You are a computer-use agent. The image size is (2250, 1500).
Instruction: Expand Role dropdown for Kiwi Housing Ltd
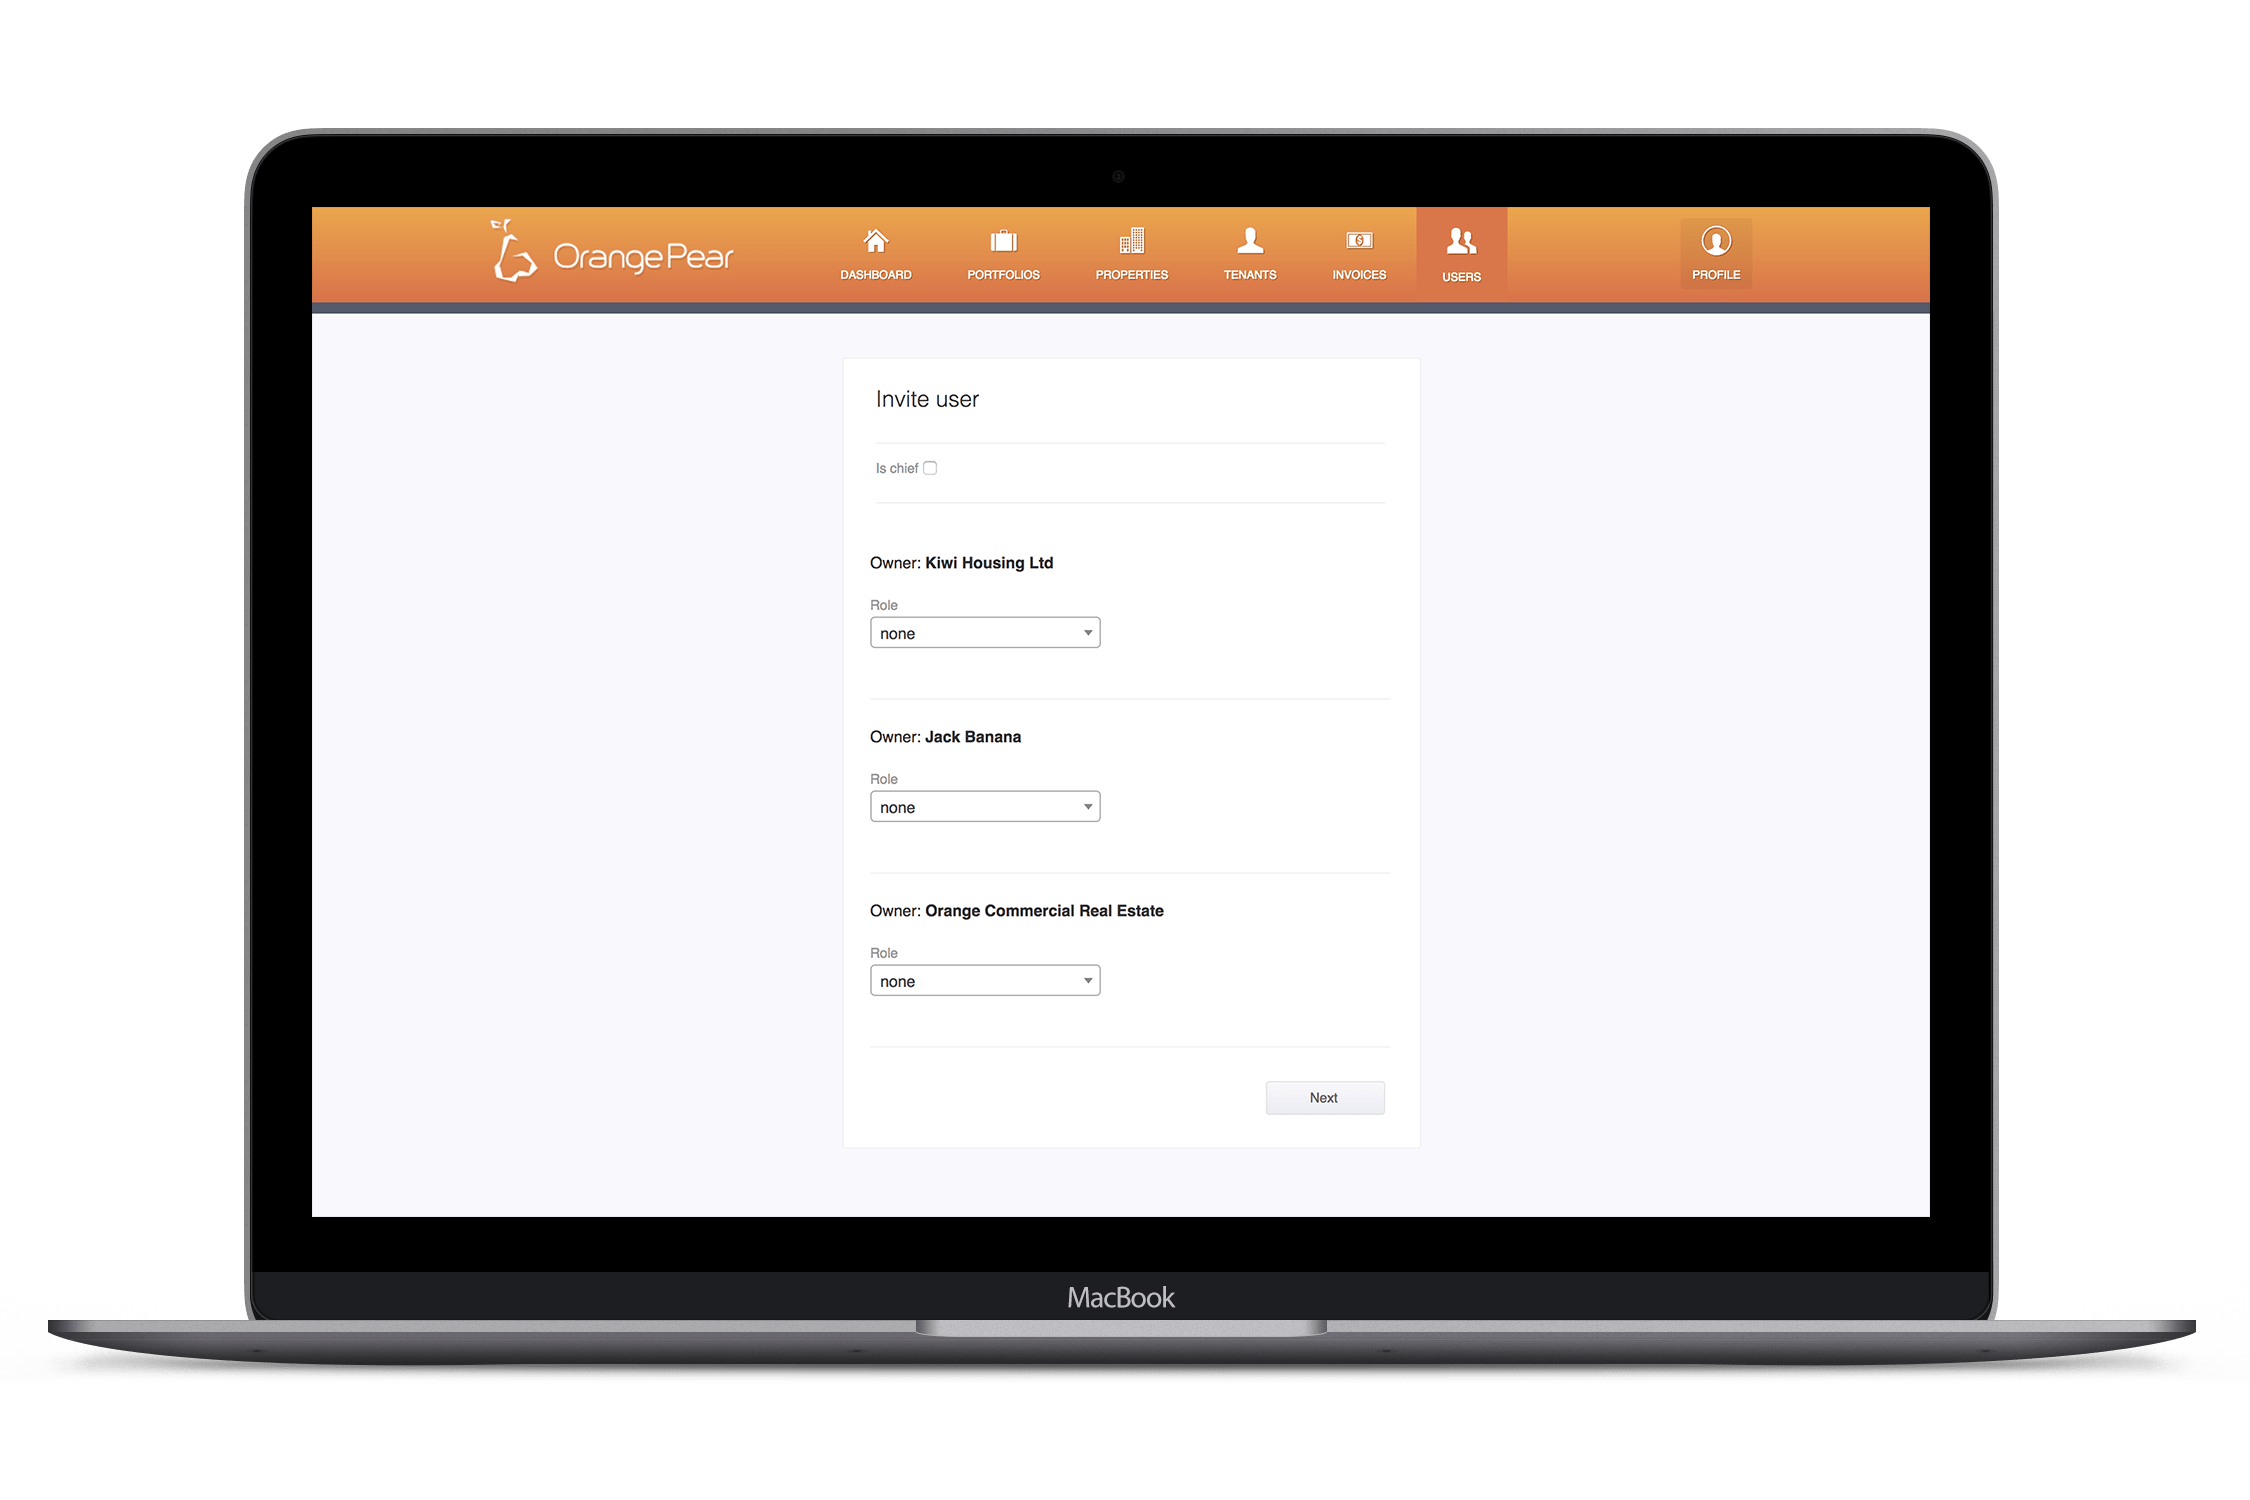tap(1085, 633)
